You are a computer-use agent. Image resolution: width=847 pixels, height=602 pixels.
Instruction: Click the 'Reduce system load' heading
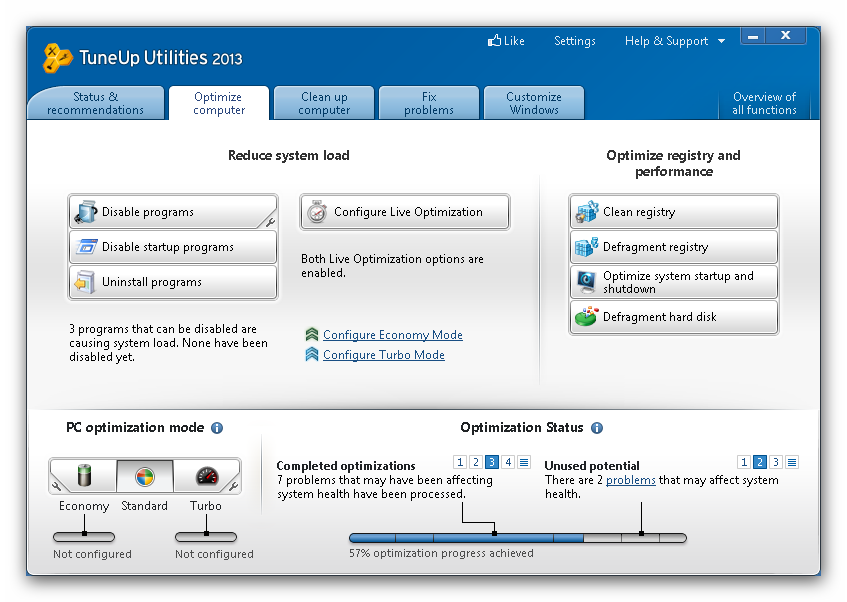point(288,156)
